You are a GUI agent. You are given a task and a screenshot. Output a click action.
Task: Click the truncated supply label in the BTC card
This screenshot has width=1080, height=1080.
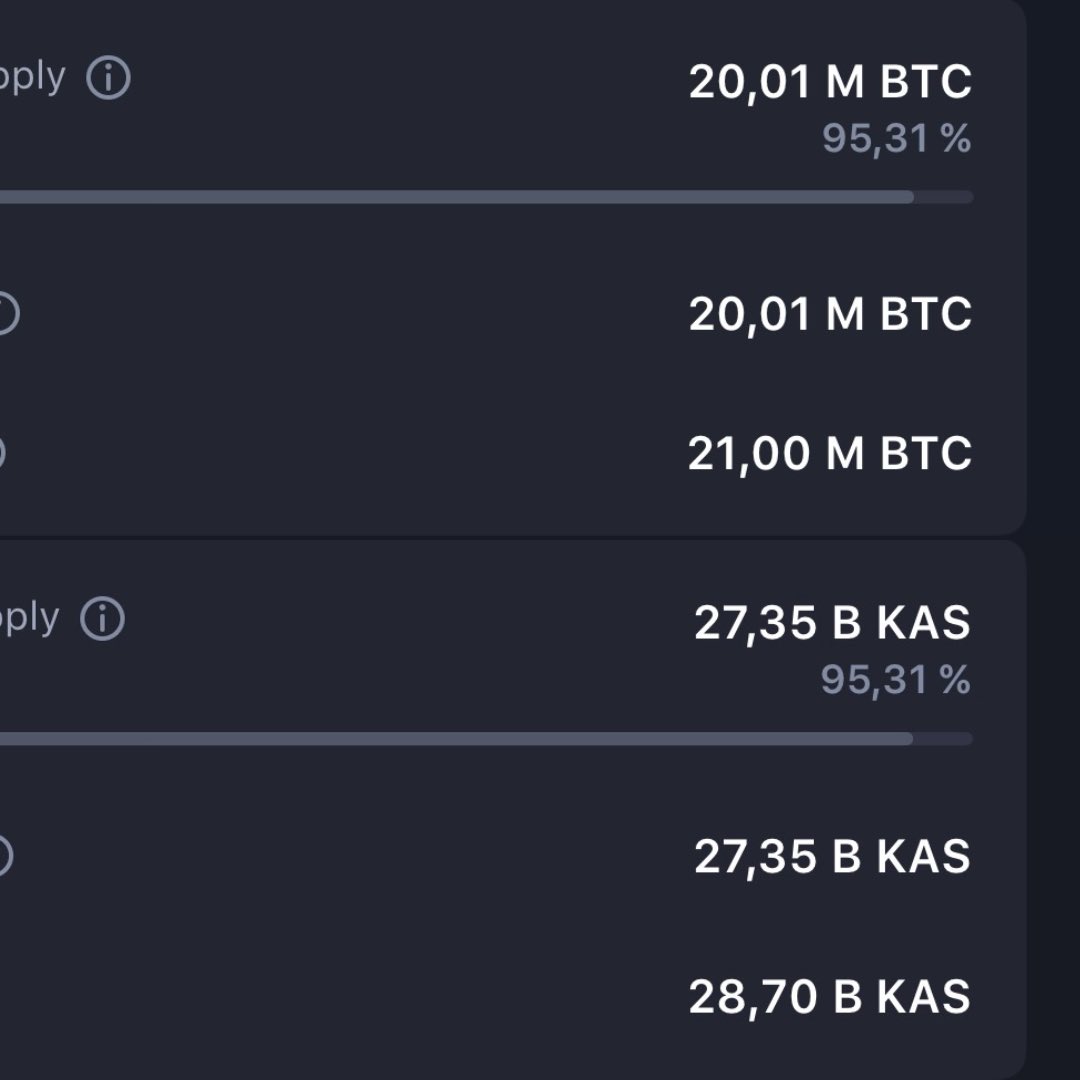(x=30, y=77)
